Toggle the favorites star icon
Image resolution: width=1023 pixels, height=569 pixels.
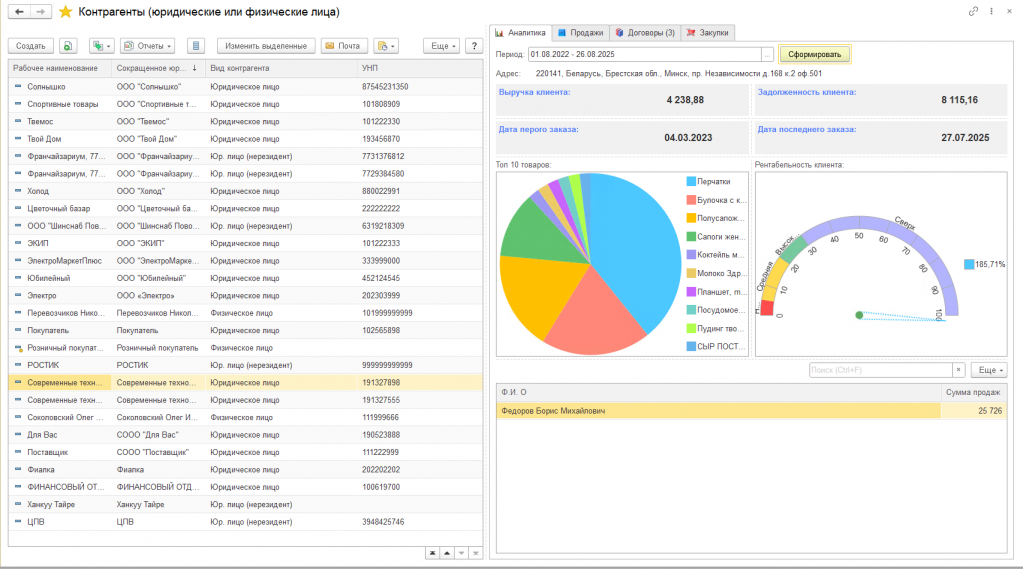66,12
